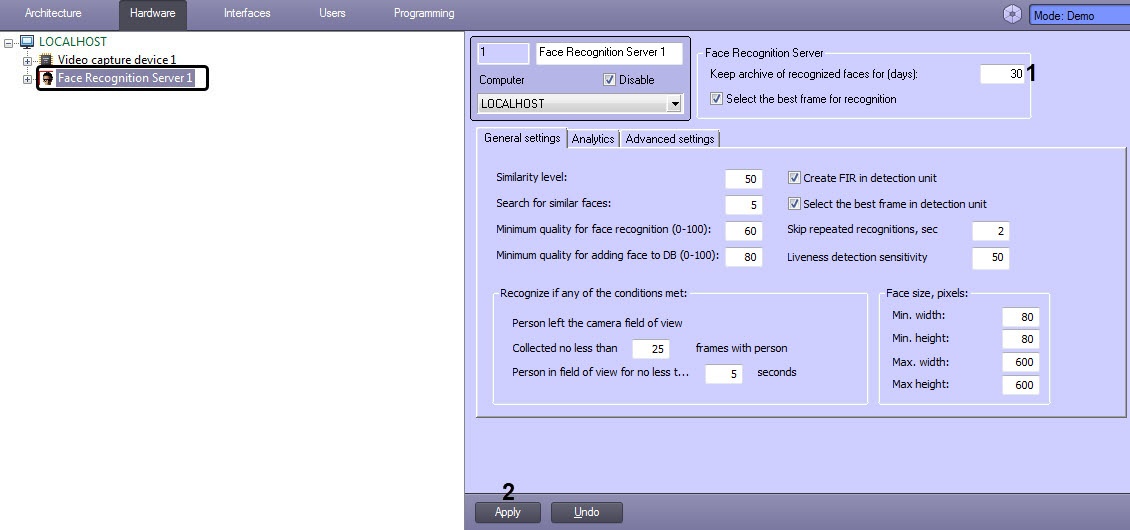Click the Apply button
1130x530 pixels.
pos(507,512)
